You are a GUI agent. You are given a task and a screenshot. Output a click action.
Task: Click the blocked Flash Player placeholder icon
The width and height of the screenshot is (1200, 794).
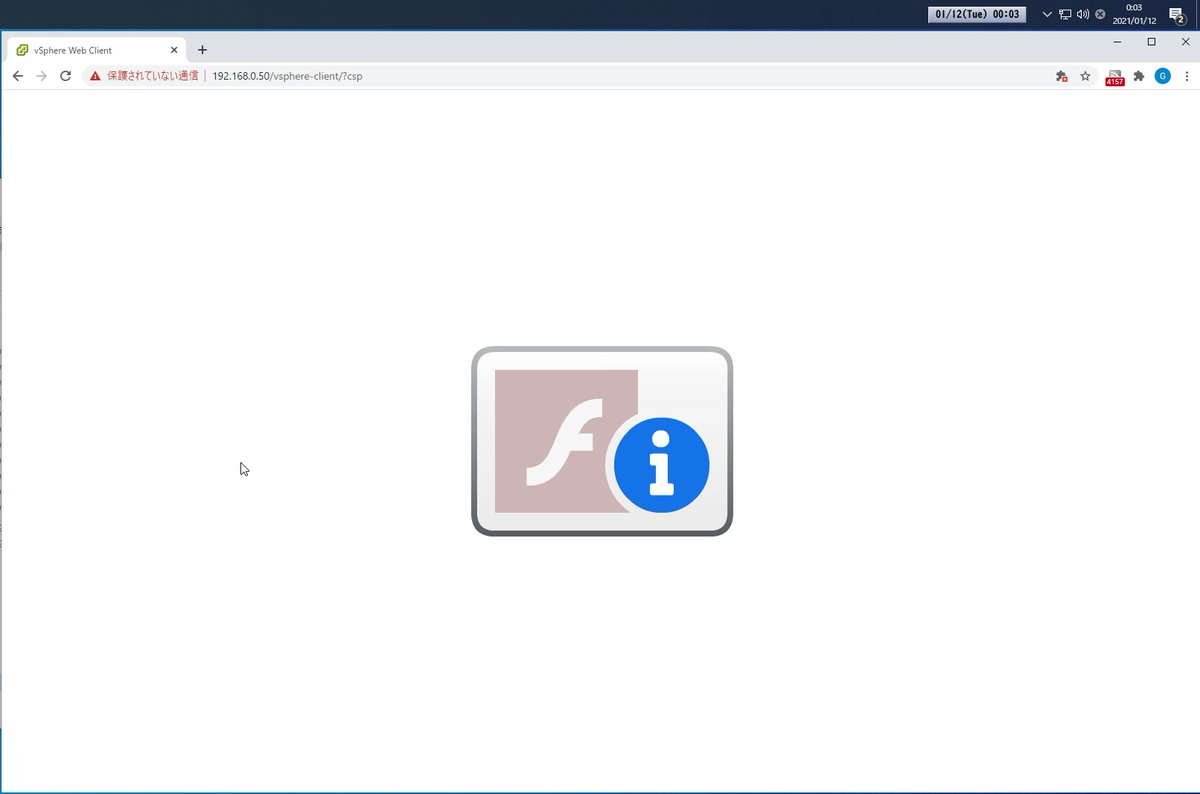(565, 440)
